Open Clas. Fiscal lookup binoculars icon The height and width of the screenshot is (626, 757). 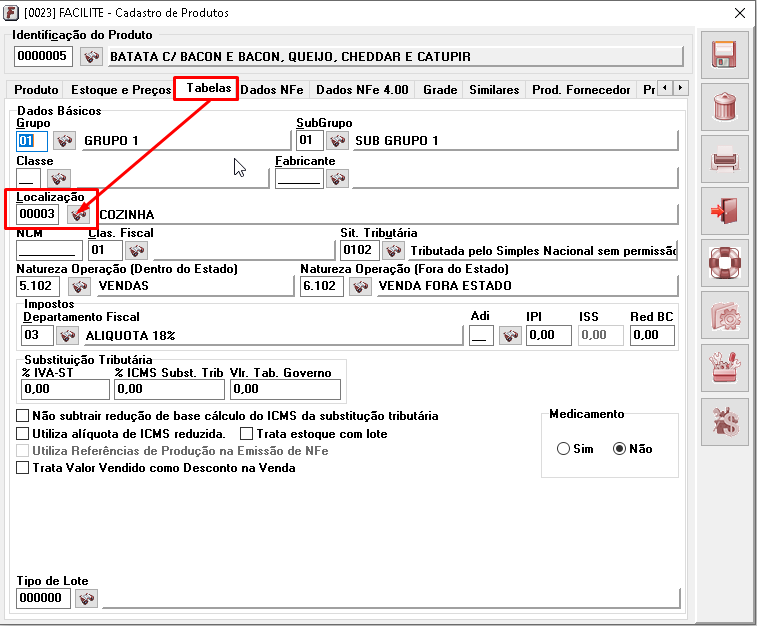[137, 250]
